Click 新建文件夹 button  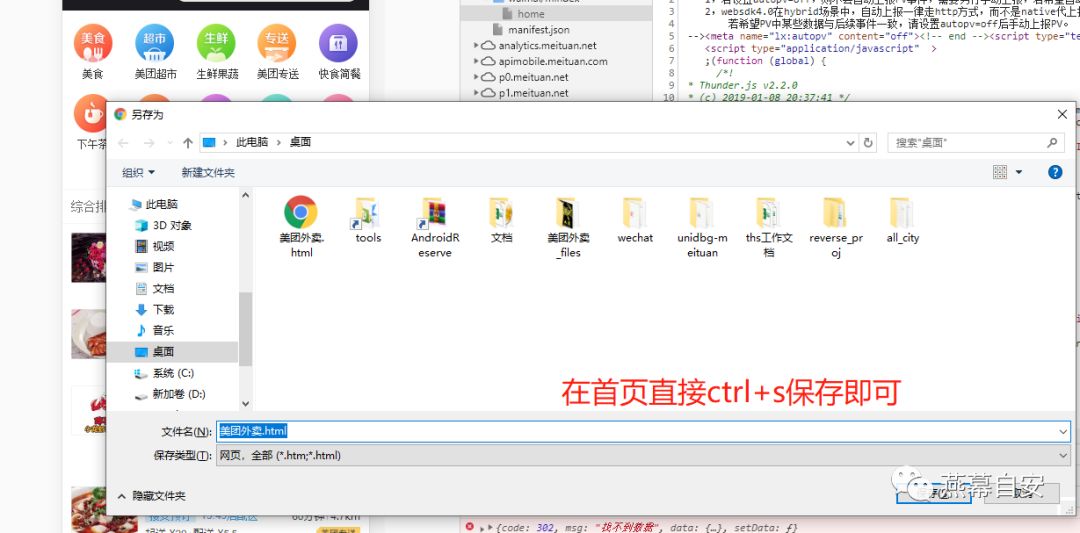[208, 172]
